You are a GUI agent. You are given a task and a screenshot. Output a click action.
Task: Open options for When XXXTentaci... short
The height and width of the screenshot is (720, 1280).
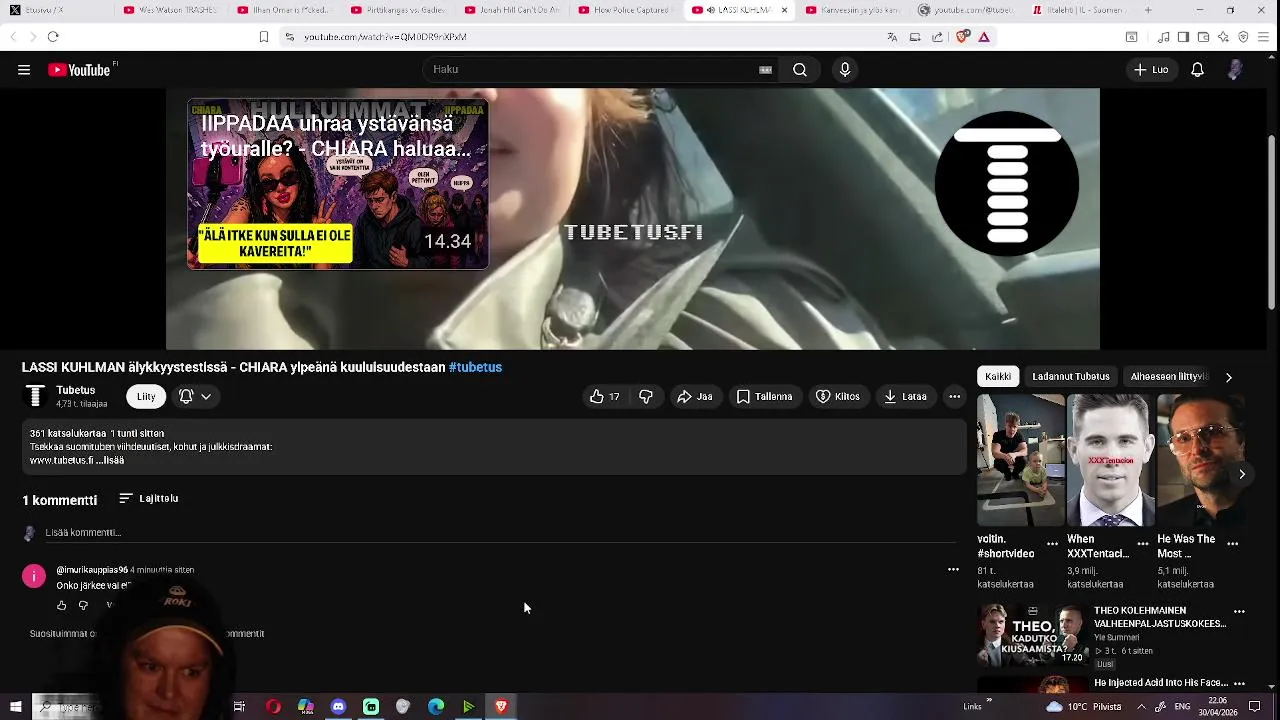(x=1143, y=544)
